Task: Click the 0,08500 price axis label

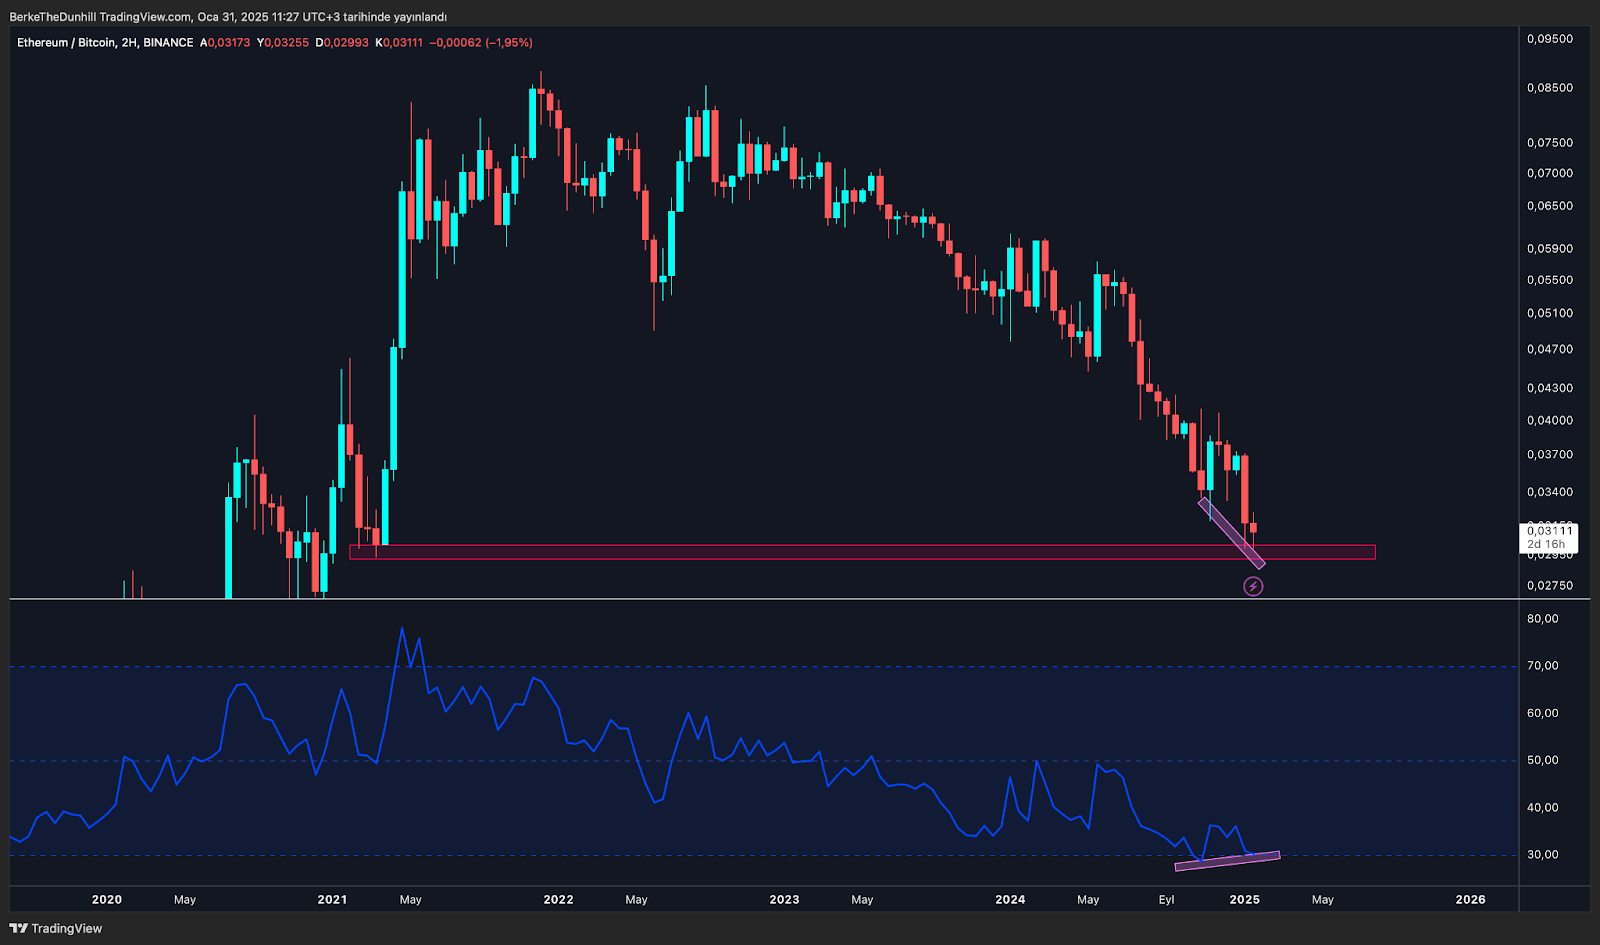Action: coord(1550,88)
